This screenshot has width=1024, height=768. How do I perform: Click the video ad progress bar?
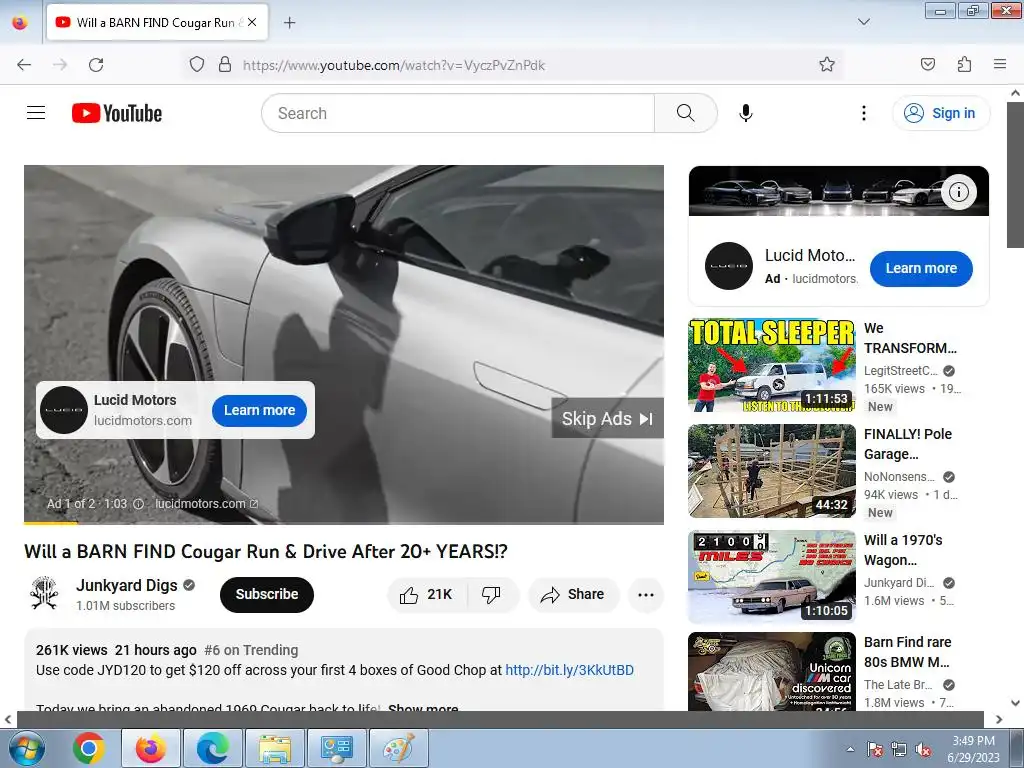344,522
